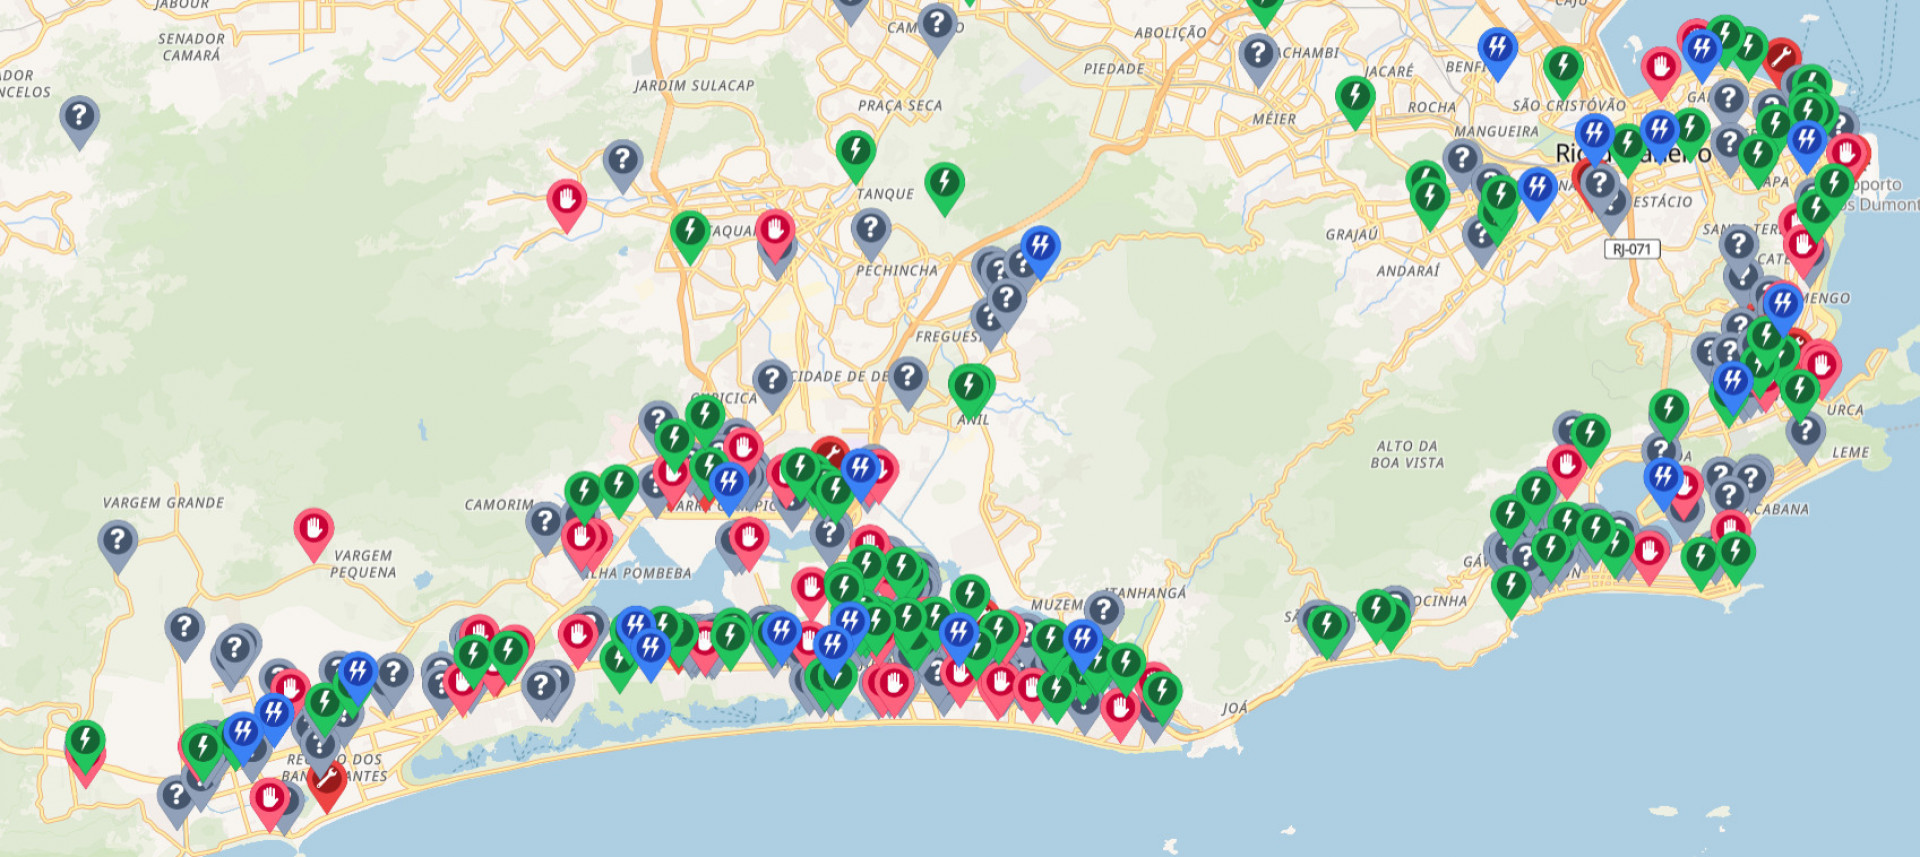Click the PIEDADE neighborhood label
The image size is (1920, 857).
(x=1114, y=69)
